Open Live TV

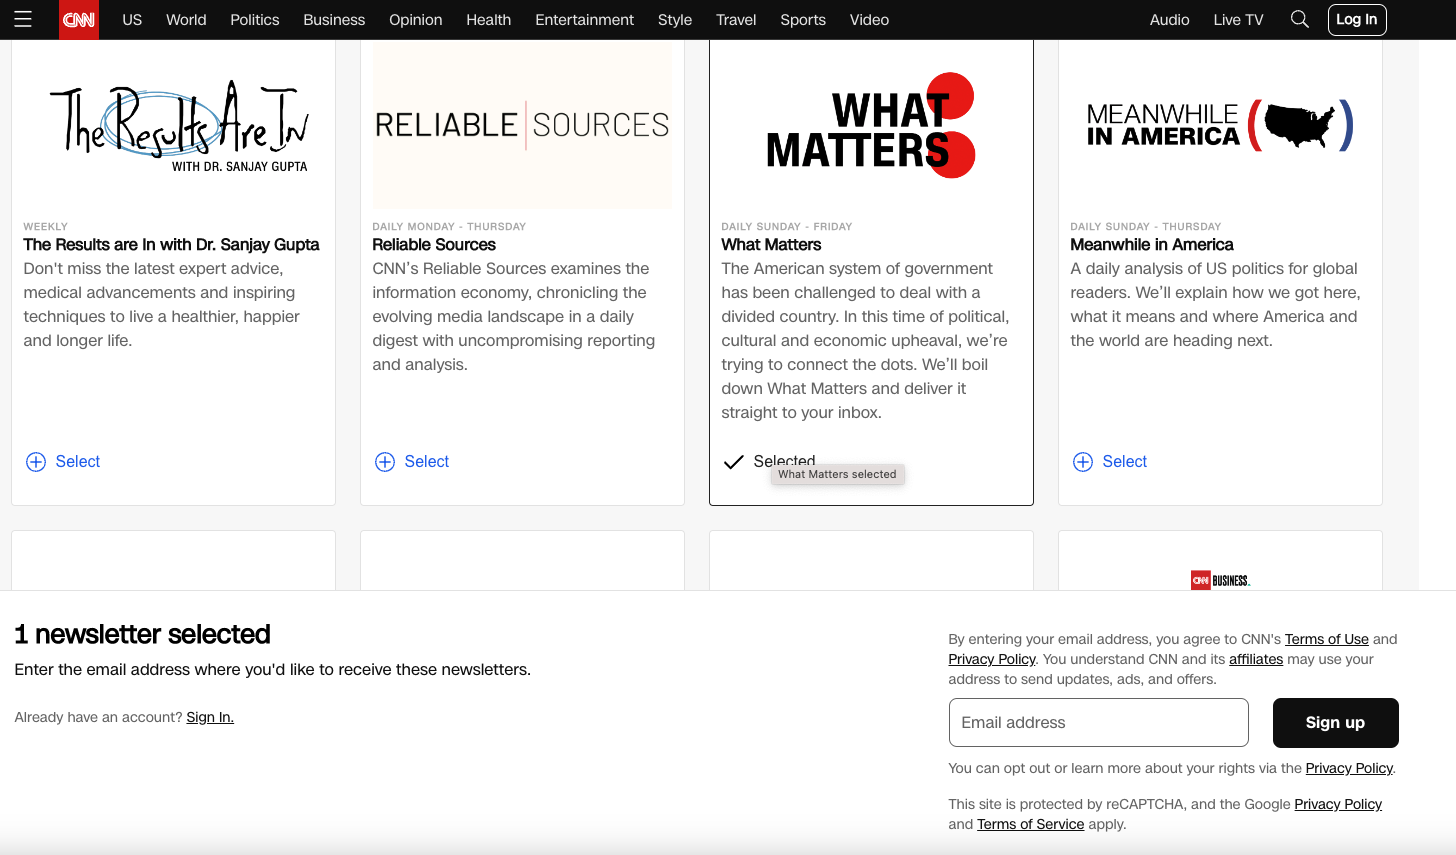click(x=1238, y=19)
